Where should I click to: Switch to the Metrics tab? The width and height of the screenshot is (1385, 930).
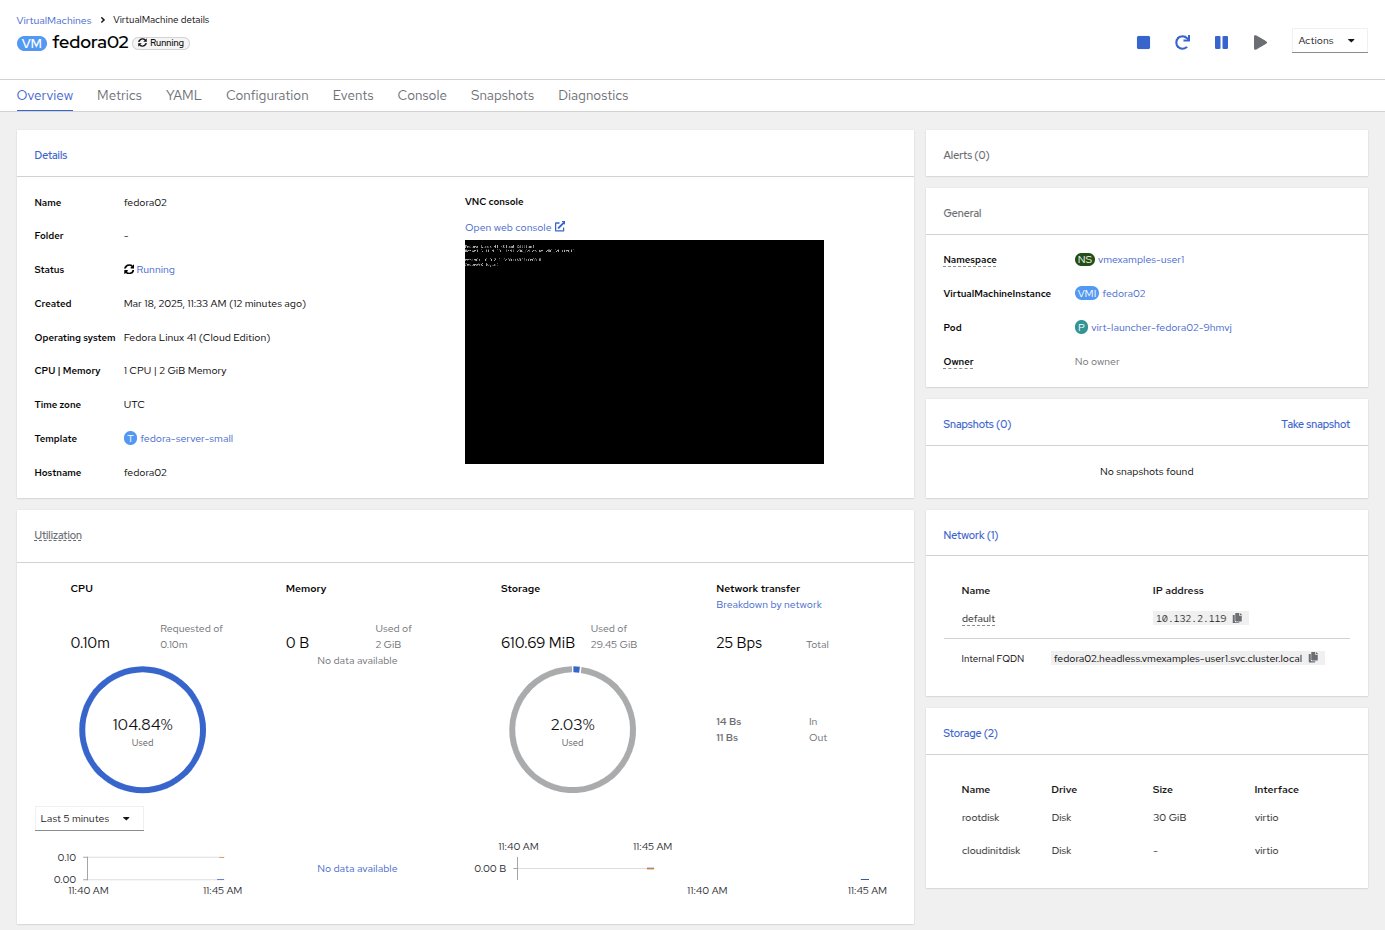click(119, 96)
